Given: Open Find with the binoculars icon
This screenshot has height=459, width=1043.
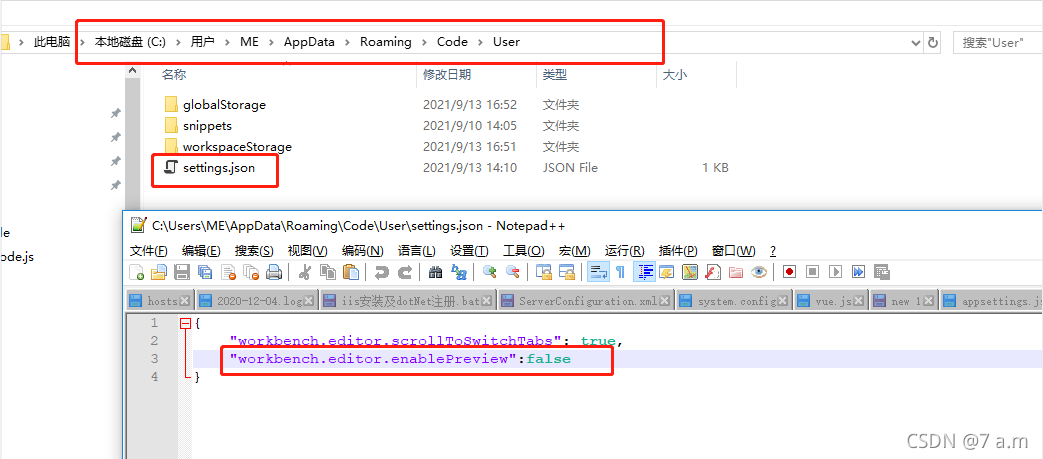Looking at the screenshot, I should click(x=436, y=271).
